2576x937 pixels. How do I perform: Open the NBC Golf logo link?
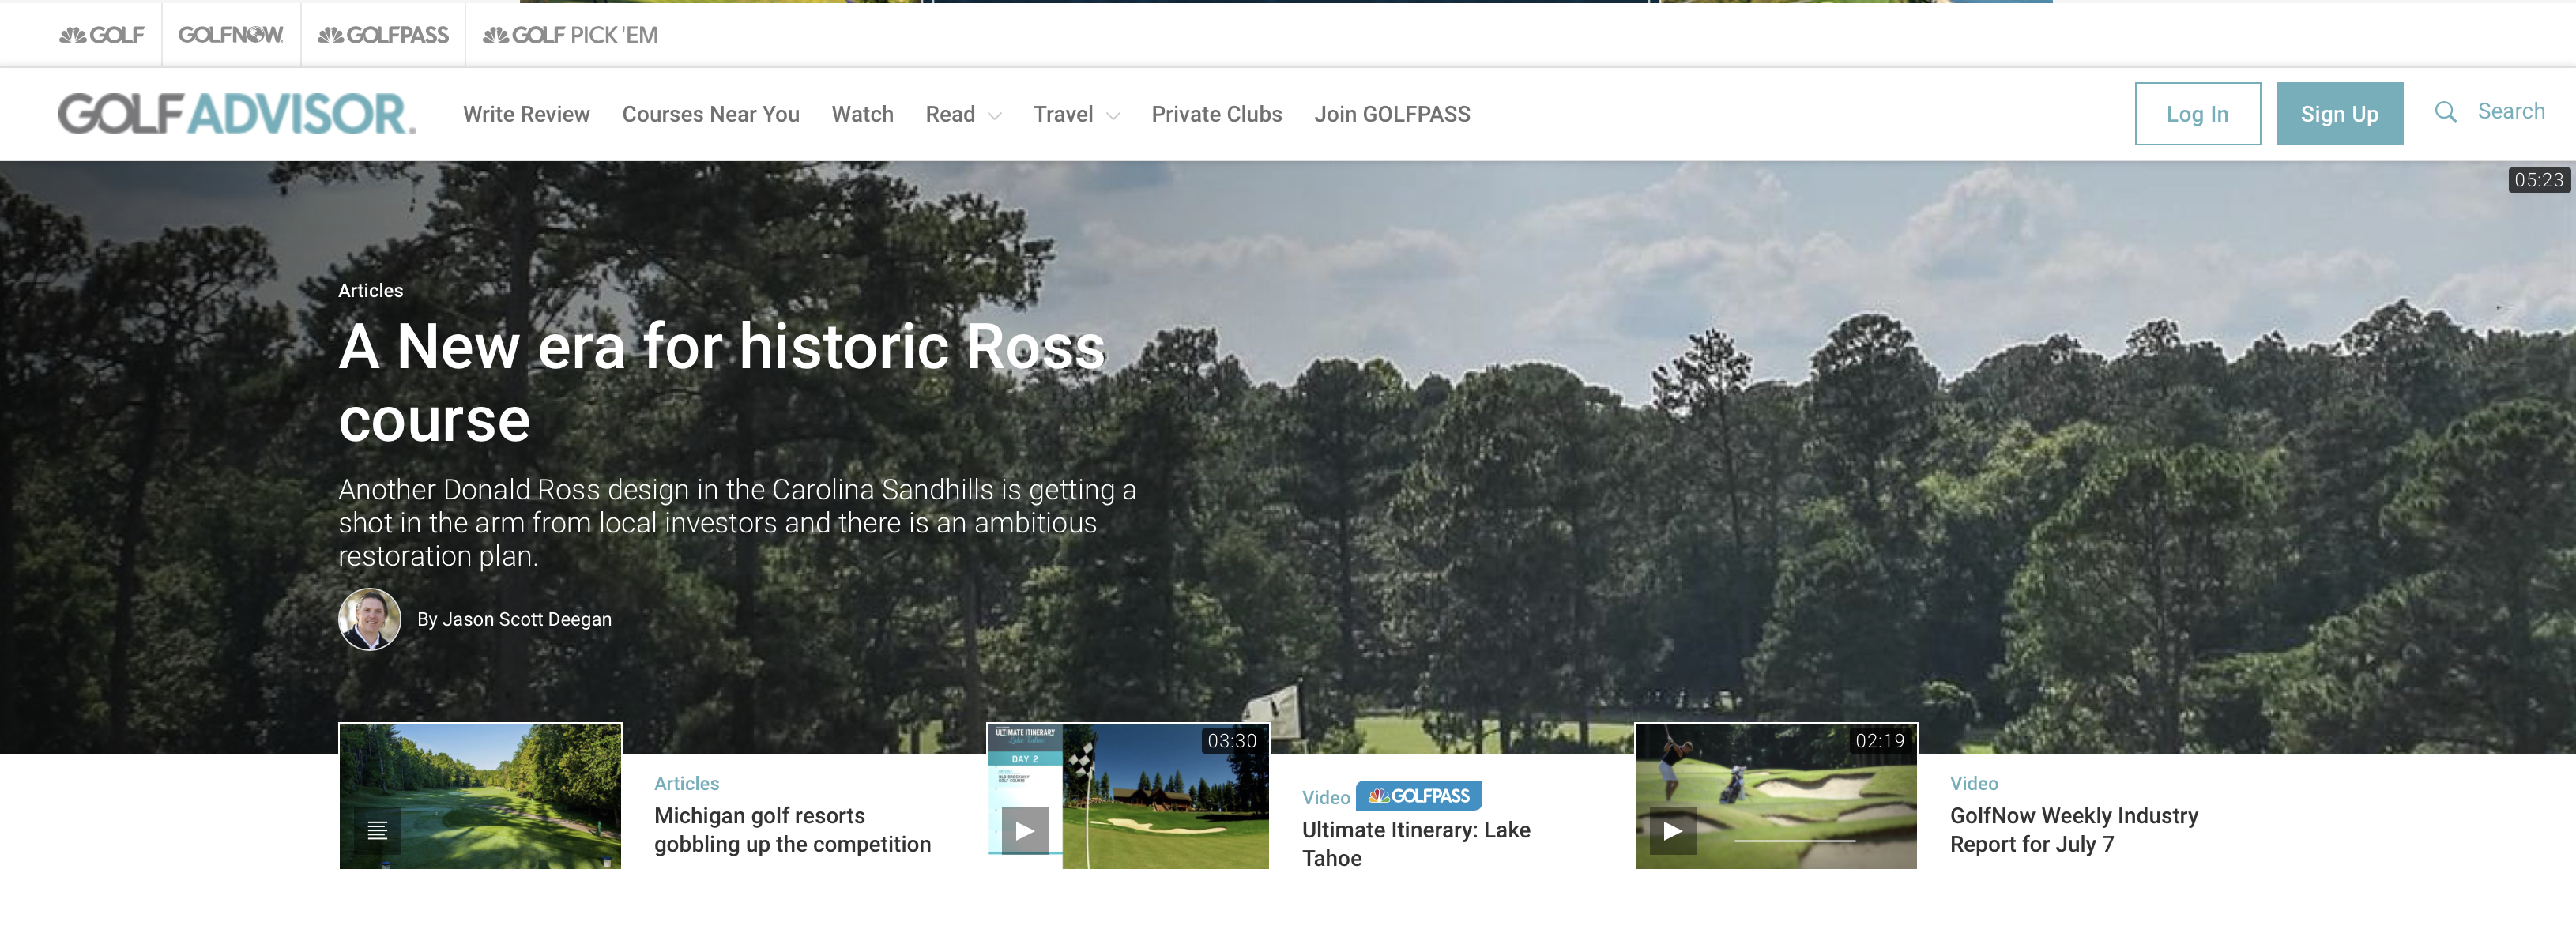coord(101,35)
